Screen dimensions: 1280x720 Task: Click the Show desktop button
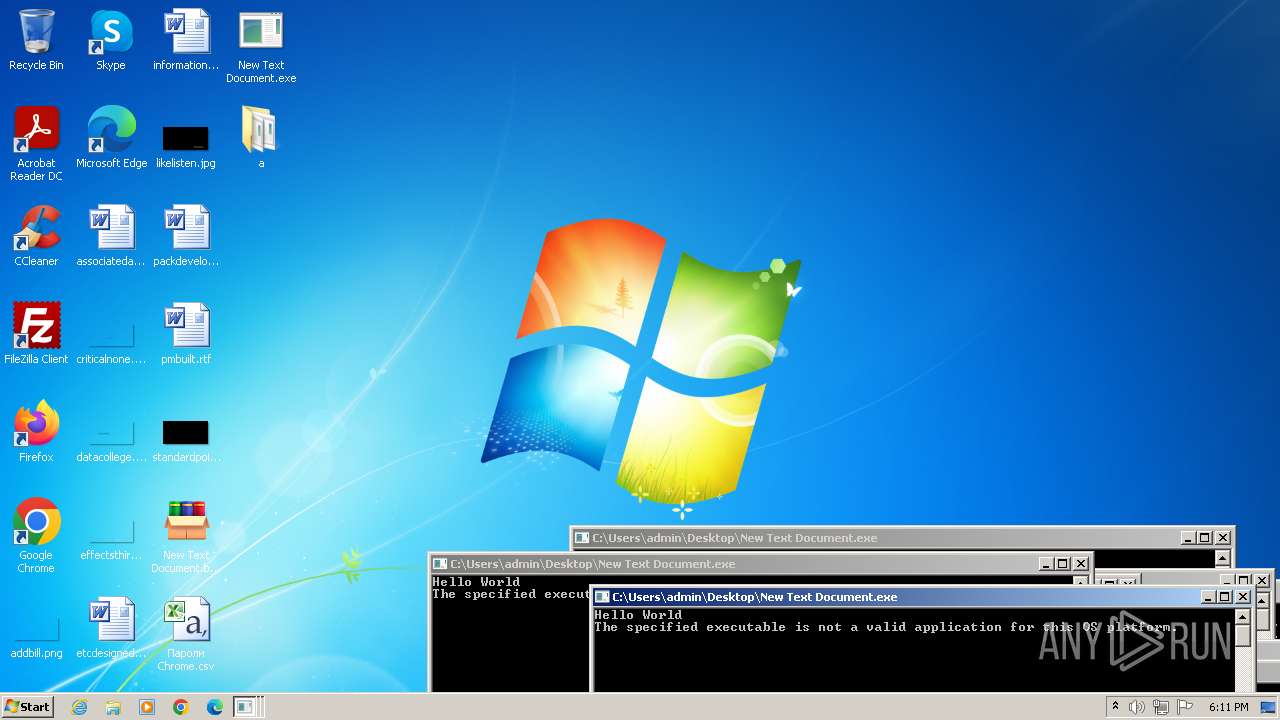[x=1268, y=707]
